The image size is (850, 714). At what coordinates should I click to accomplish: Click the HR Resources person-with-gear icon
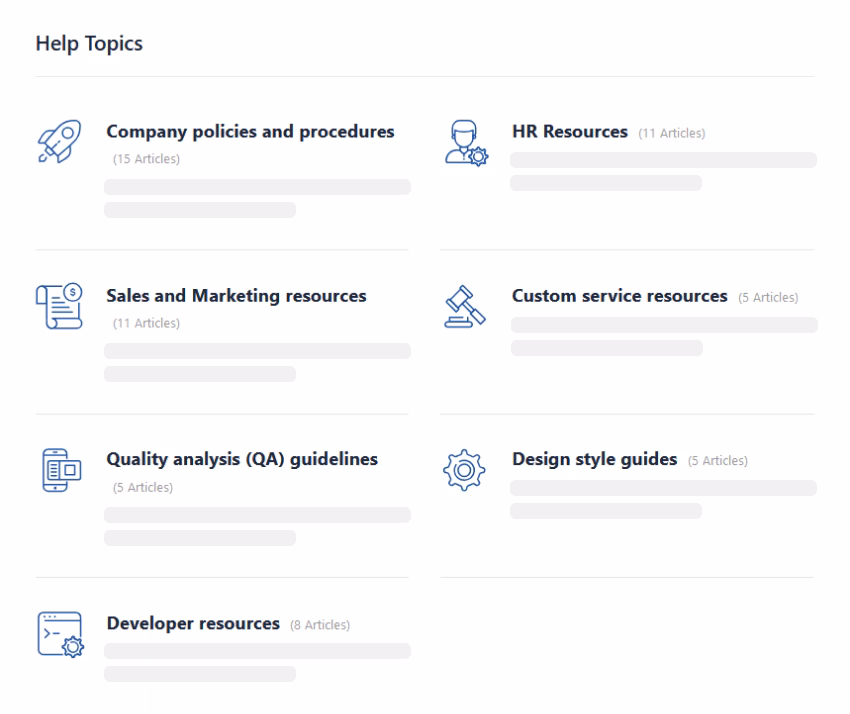[466, 143]
